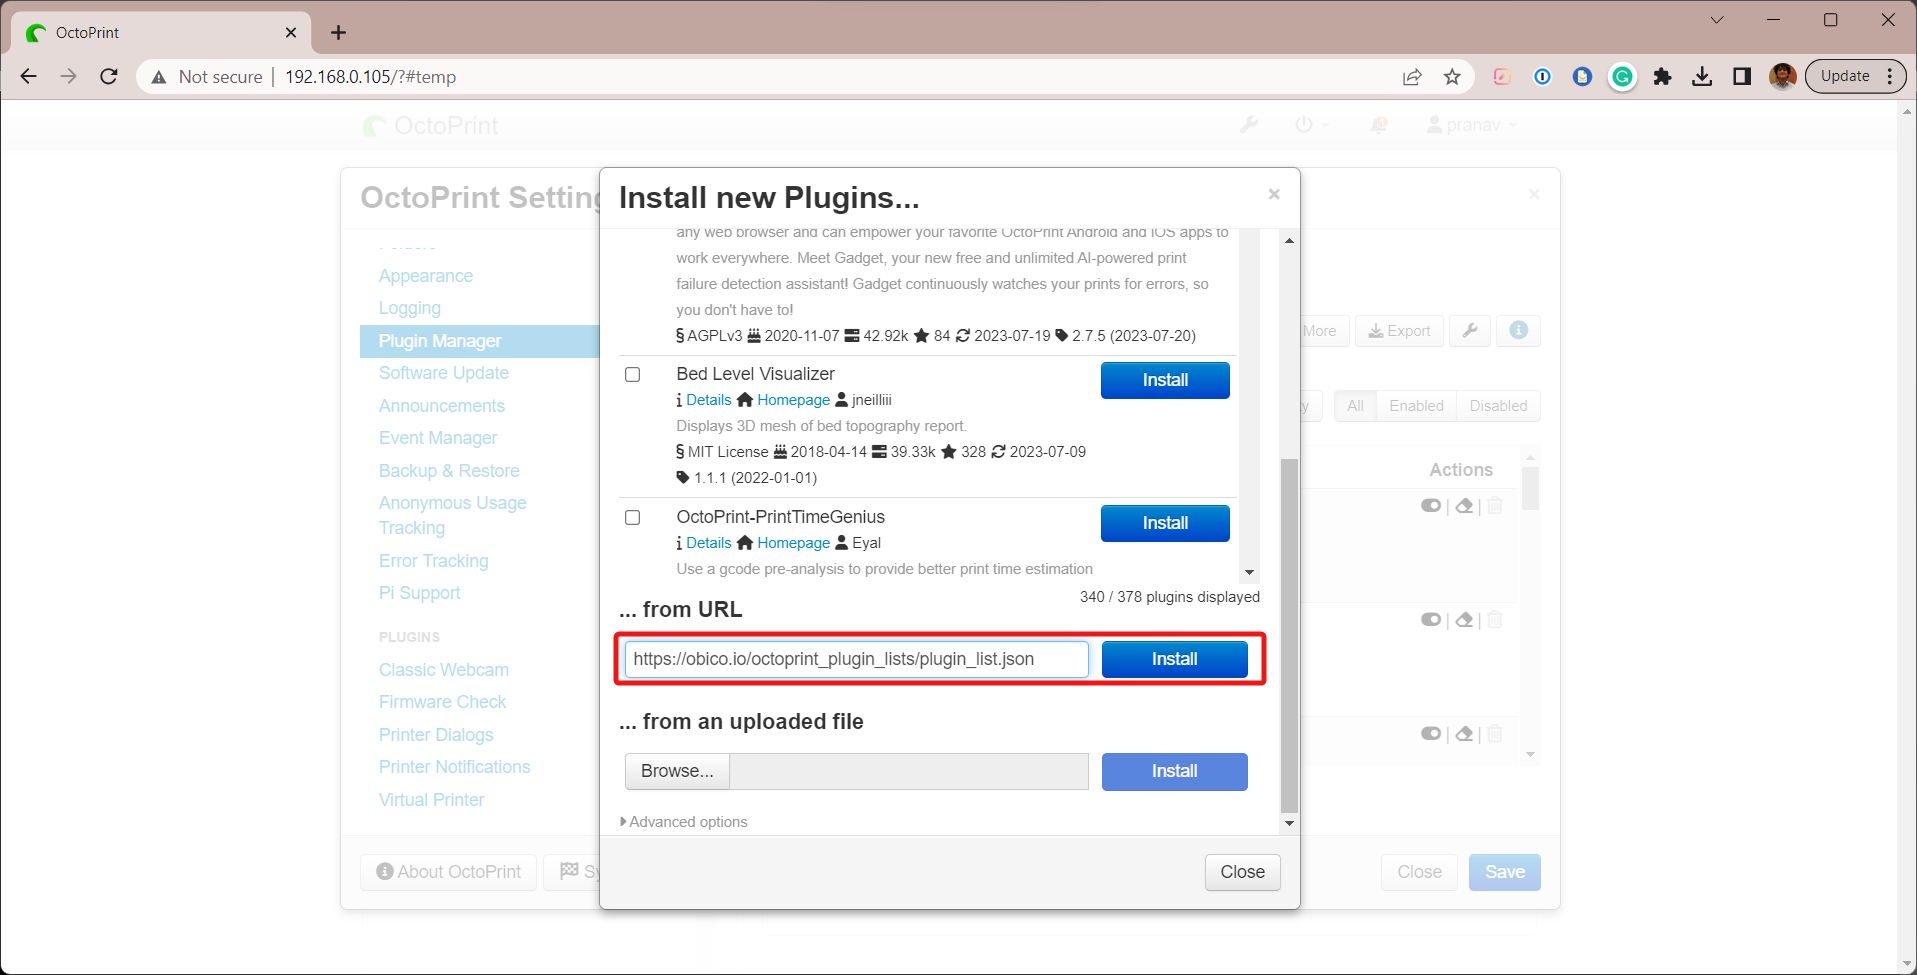Viewport: 1917px width, 975px height.
Task: Open Software Update settings
Action: coord(444,373)
